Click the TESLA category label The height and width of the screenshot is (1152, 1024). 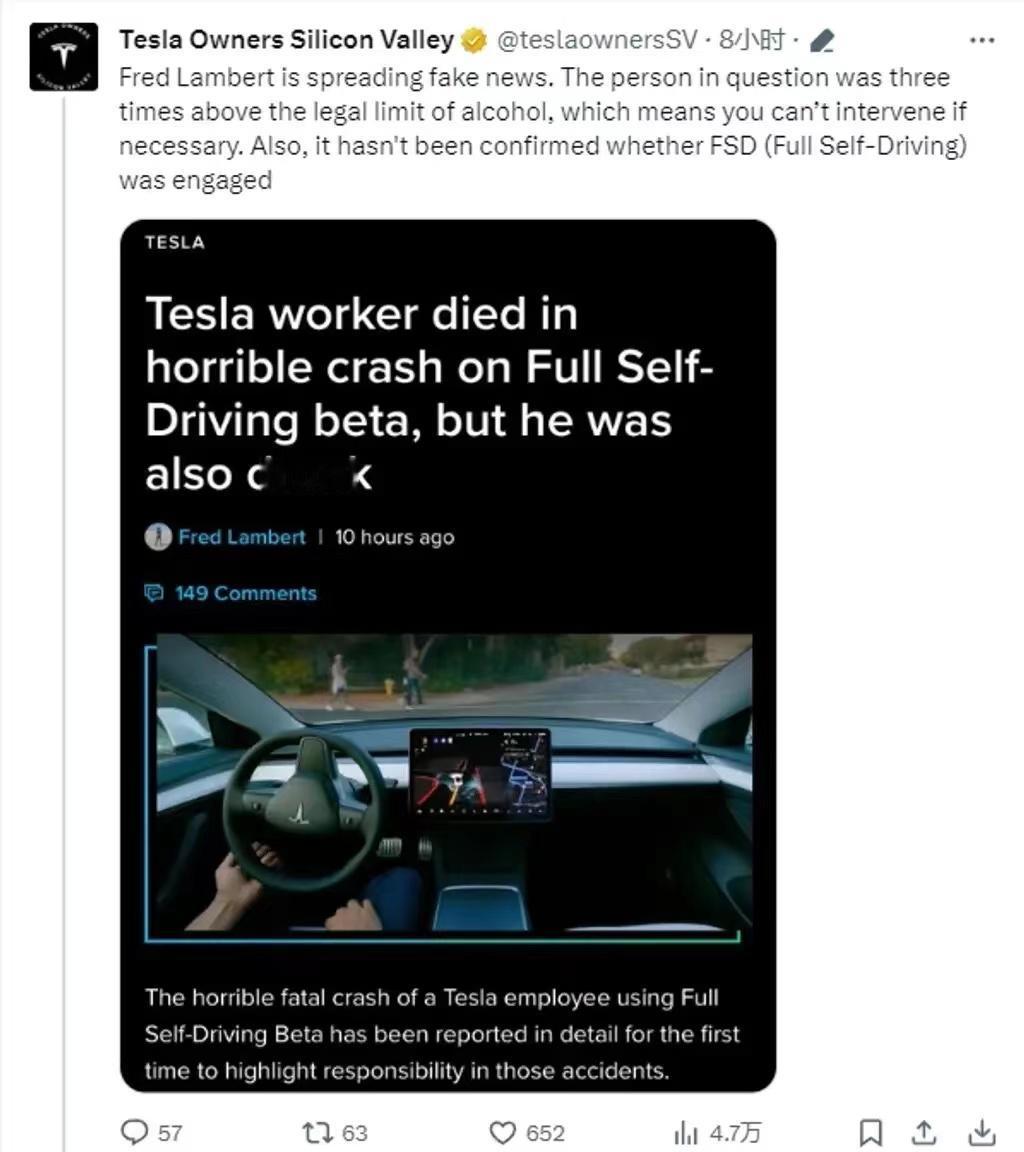(x=175, y=242)
